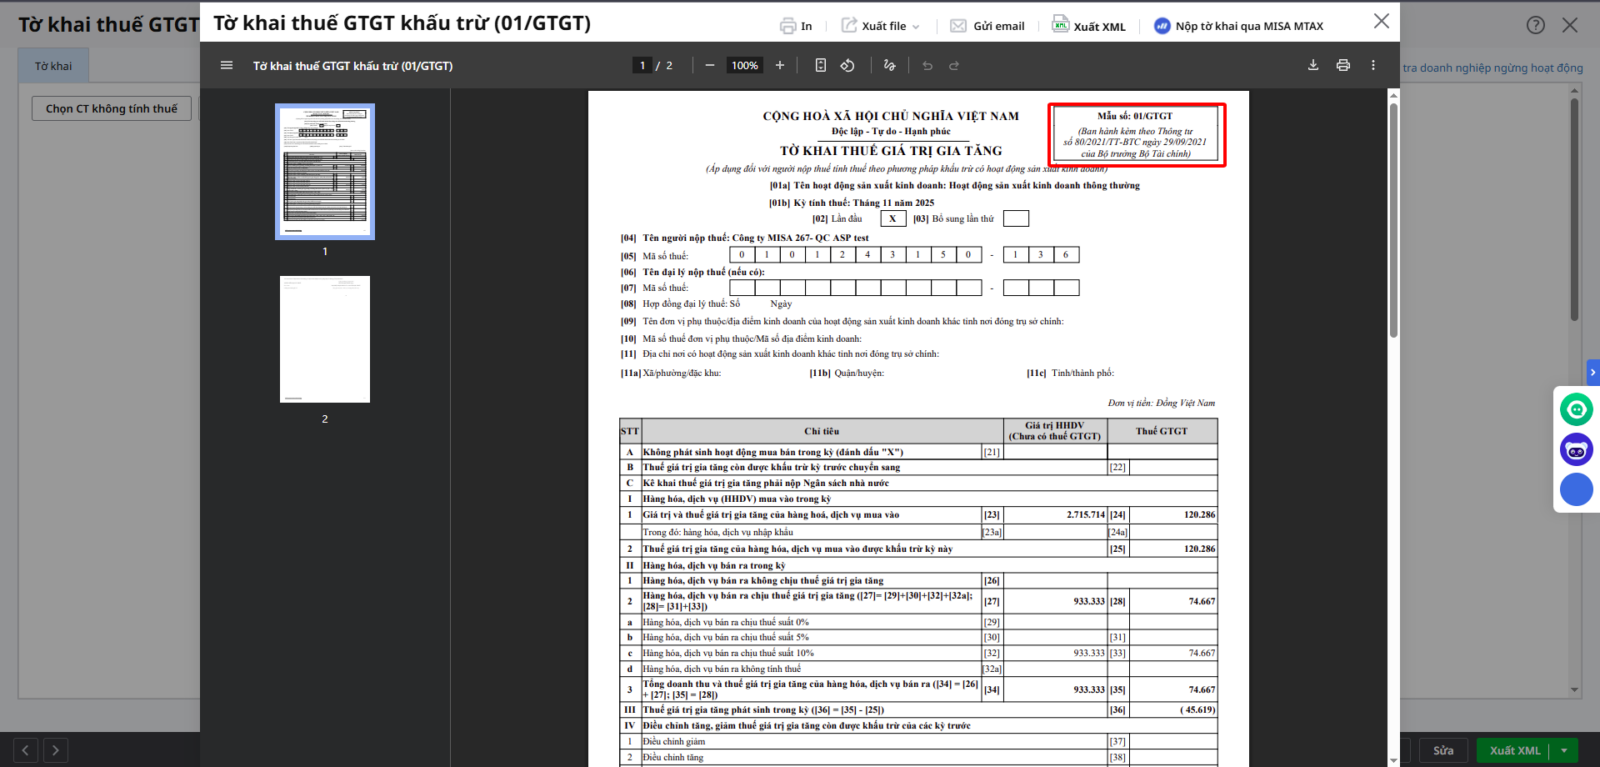Print using the PDF viewer printer icon
Viewport: 1600px width, 767px height.
pos(1343,66)
